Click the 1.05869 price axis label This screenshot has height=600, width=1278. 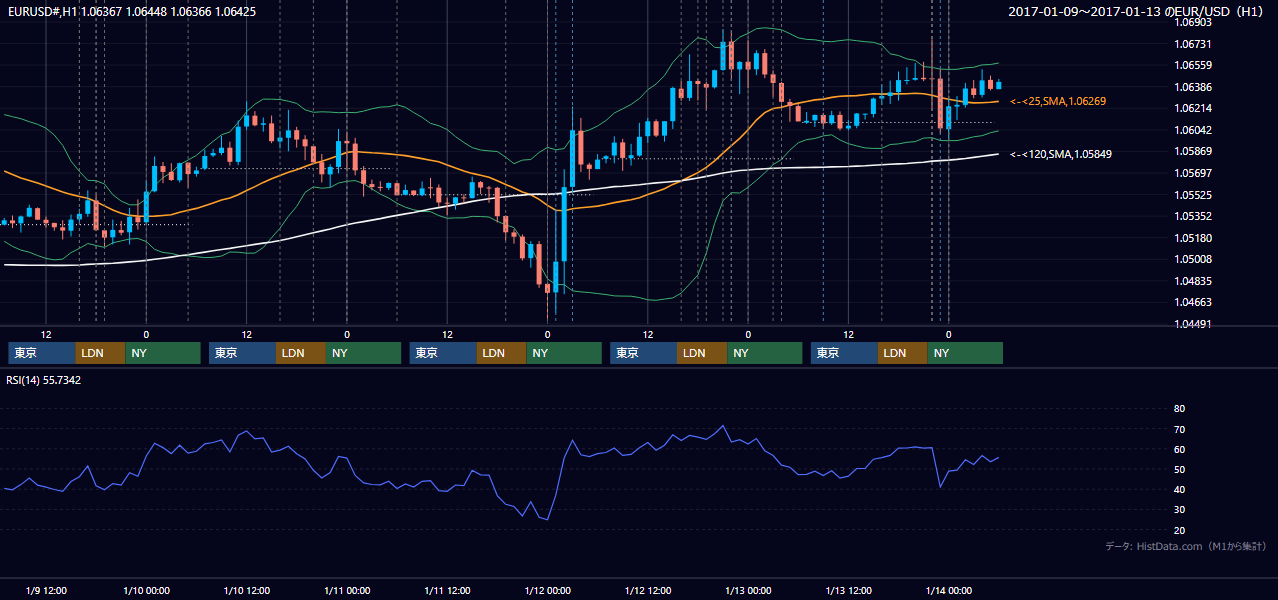click(1192, 151)
